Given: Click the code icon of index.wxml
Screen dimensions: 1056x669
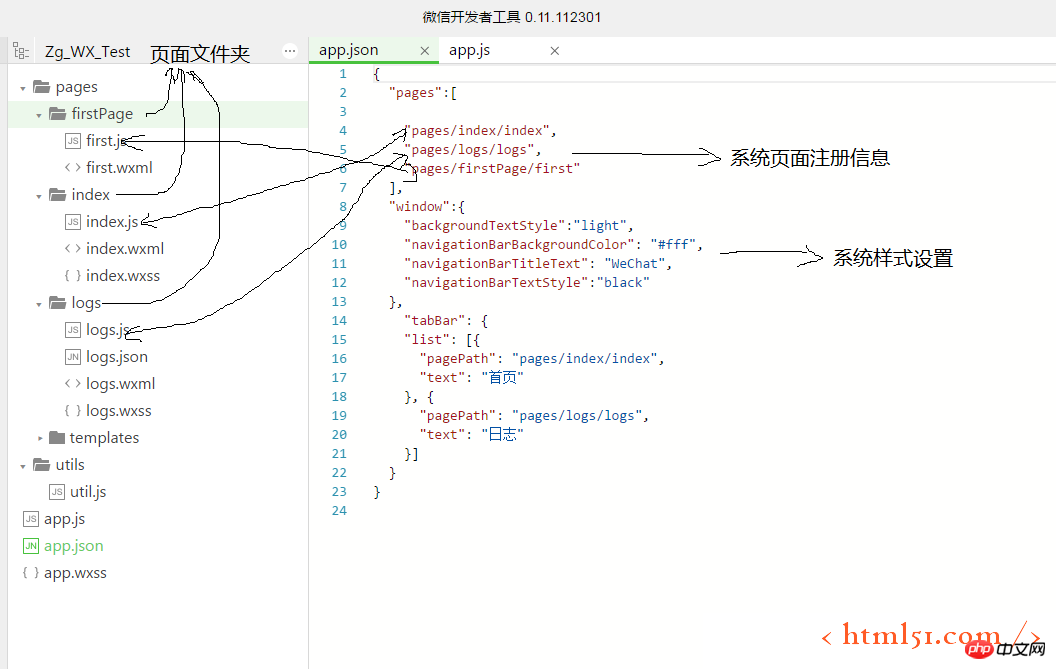Looking at the screenshot, I should point(73,249).
